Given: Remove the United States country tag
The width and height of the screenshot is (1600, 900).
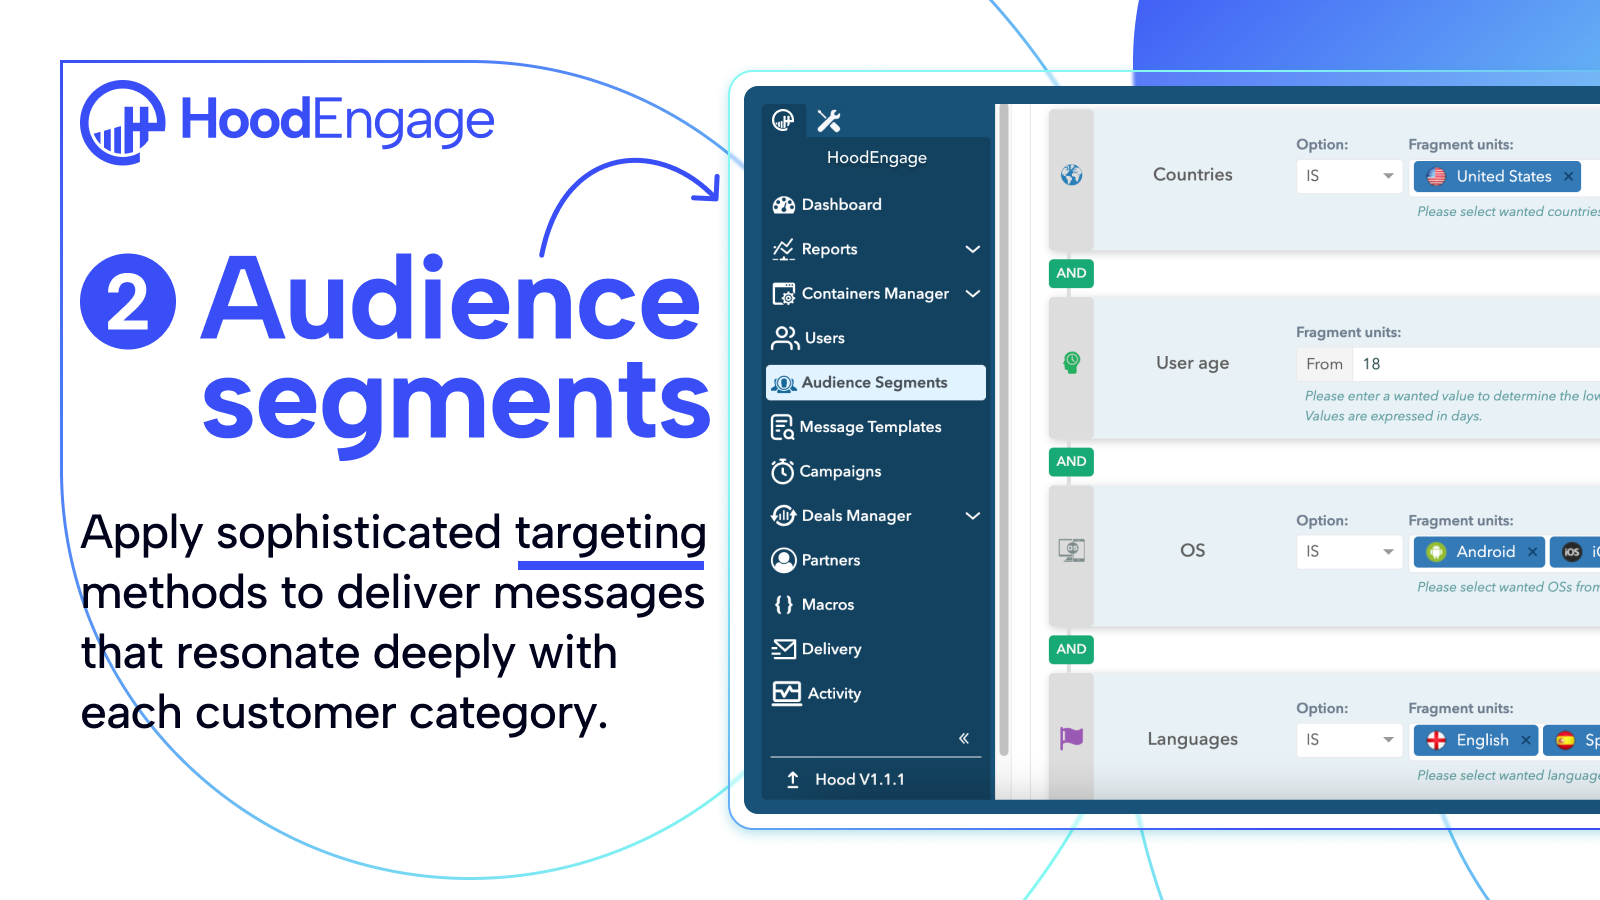Looking at the screenshot, I should (x=1567, y=176).
